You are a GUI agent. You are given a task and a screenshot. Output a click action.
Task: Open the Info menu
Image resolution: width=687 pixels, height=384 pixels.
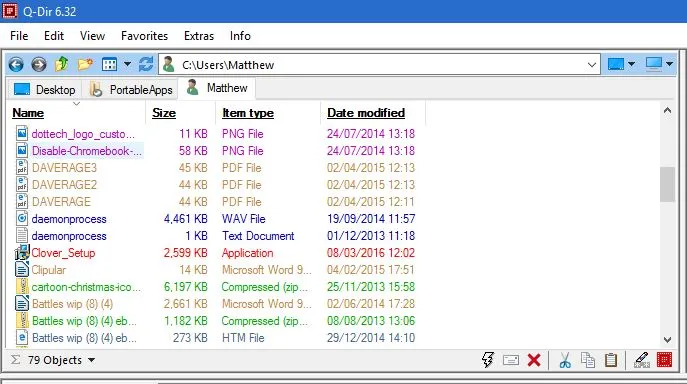[x=240, y=36]
